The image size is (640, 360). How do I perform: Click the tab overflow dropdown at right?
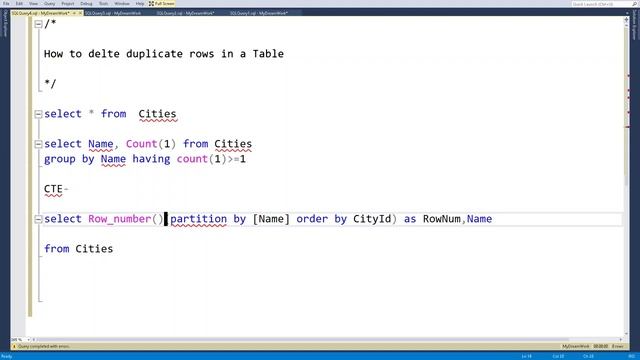point(627,13)
